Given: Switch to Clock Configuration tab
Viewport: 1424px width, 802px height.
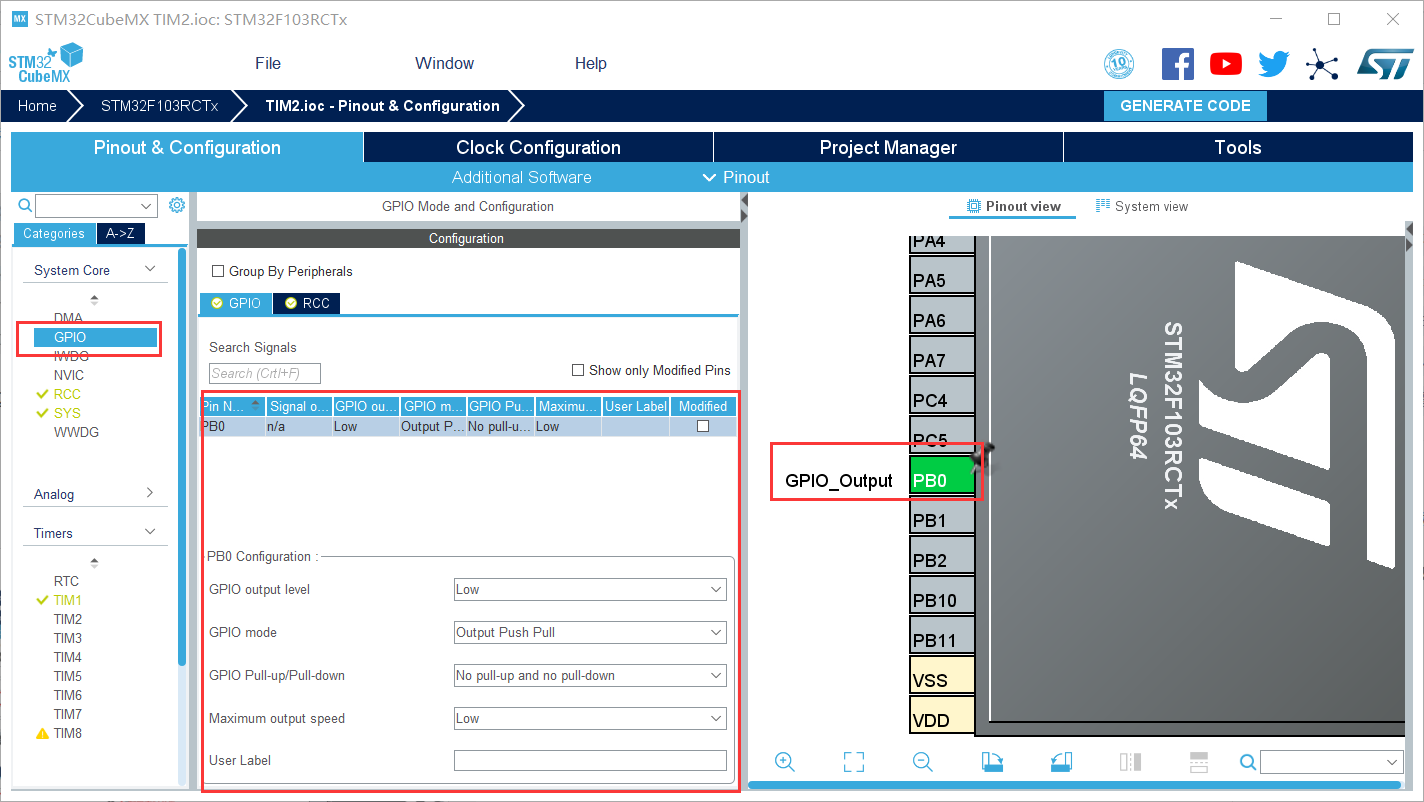Looking at the screenshot, I should tap(538, 147).
